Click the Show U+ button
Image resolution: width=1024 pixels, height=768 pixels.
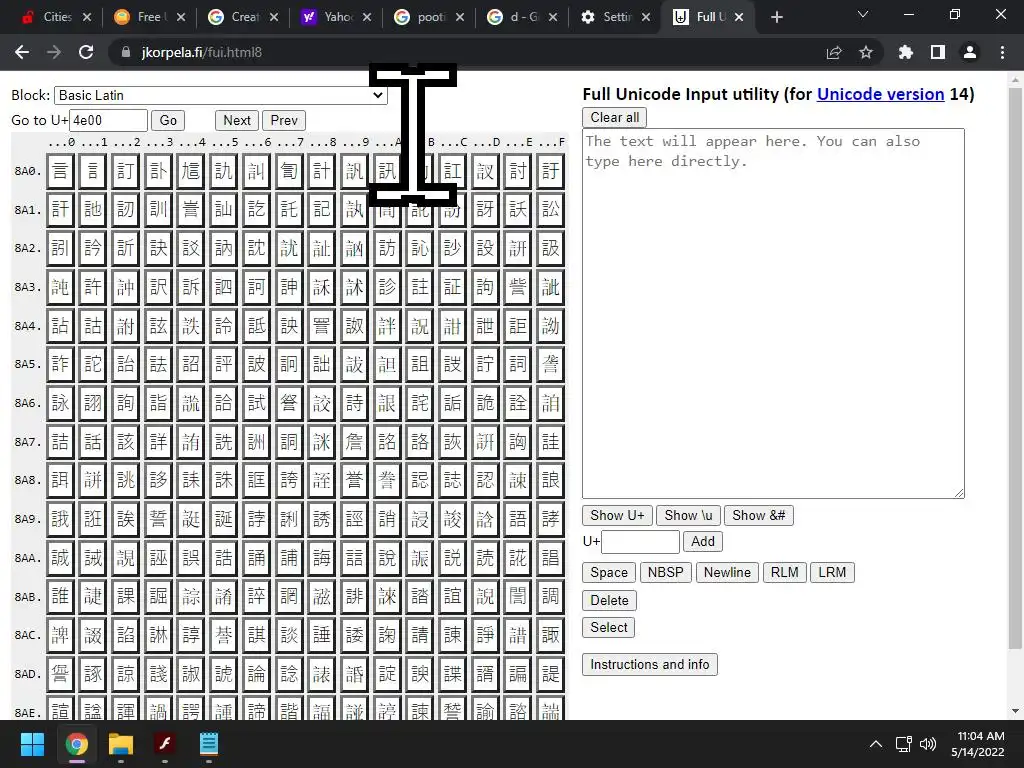[617, 515]
